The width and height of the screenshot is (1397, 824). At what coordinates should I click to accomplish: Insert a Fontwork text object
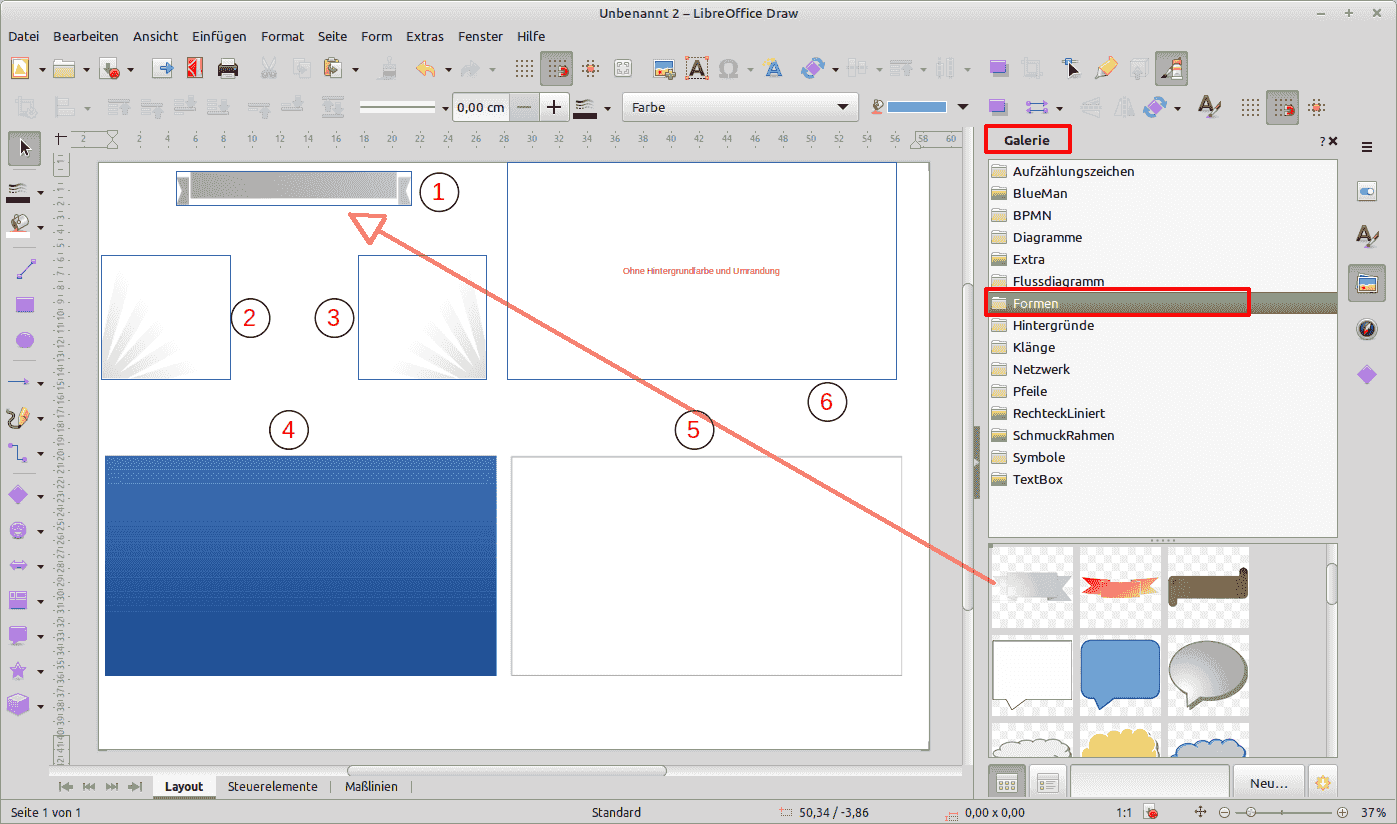[x=772, y=69]
